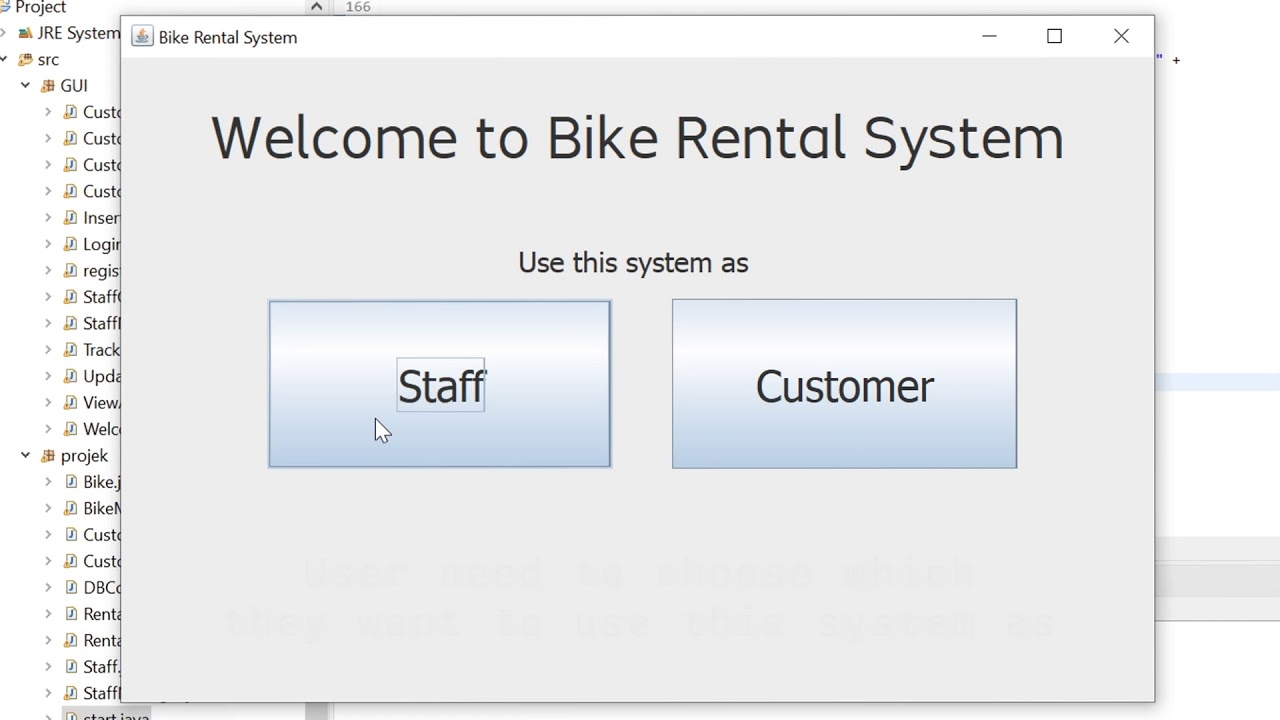
Task: Click the 'Use this system as' label
Action: (x=633, y=263)
